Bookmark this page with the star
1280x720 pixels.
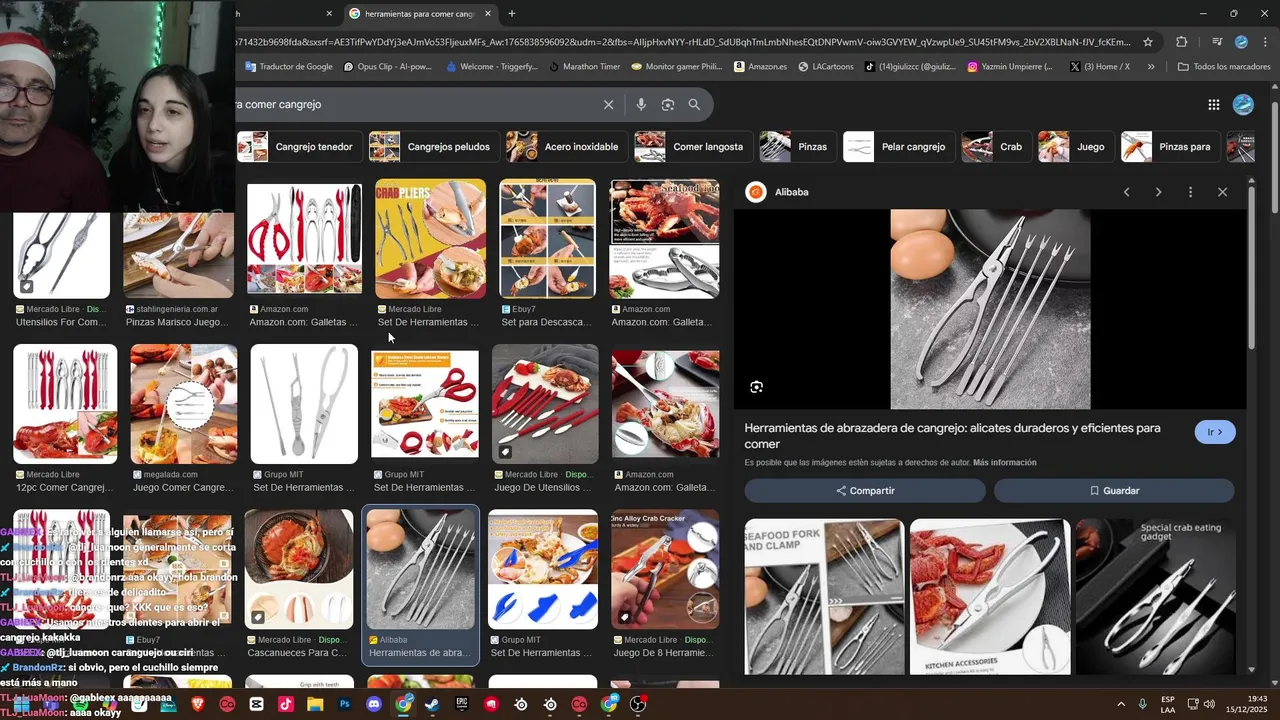coord(1148,42)
